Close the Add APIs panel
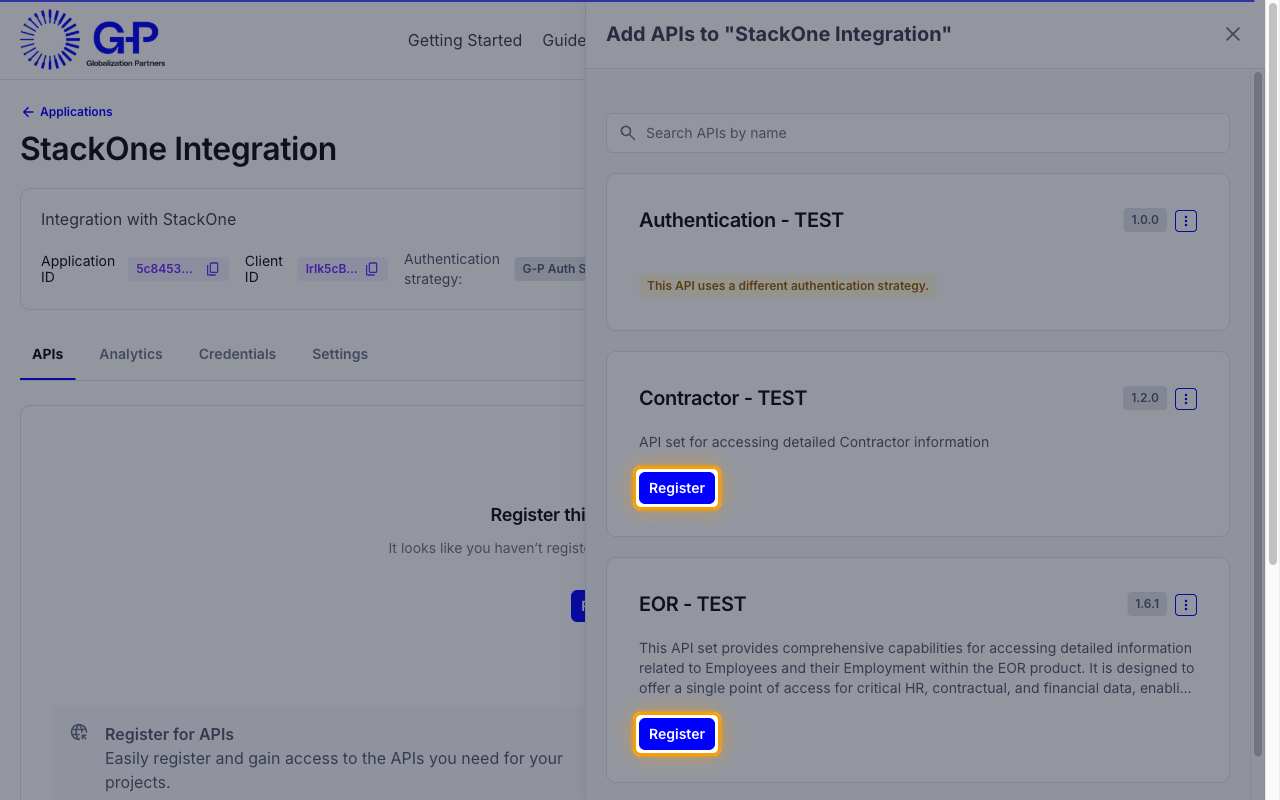Screen dimensions: 1280x800 pos(1233,34)
